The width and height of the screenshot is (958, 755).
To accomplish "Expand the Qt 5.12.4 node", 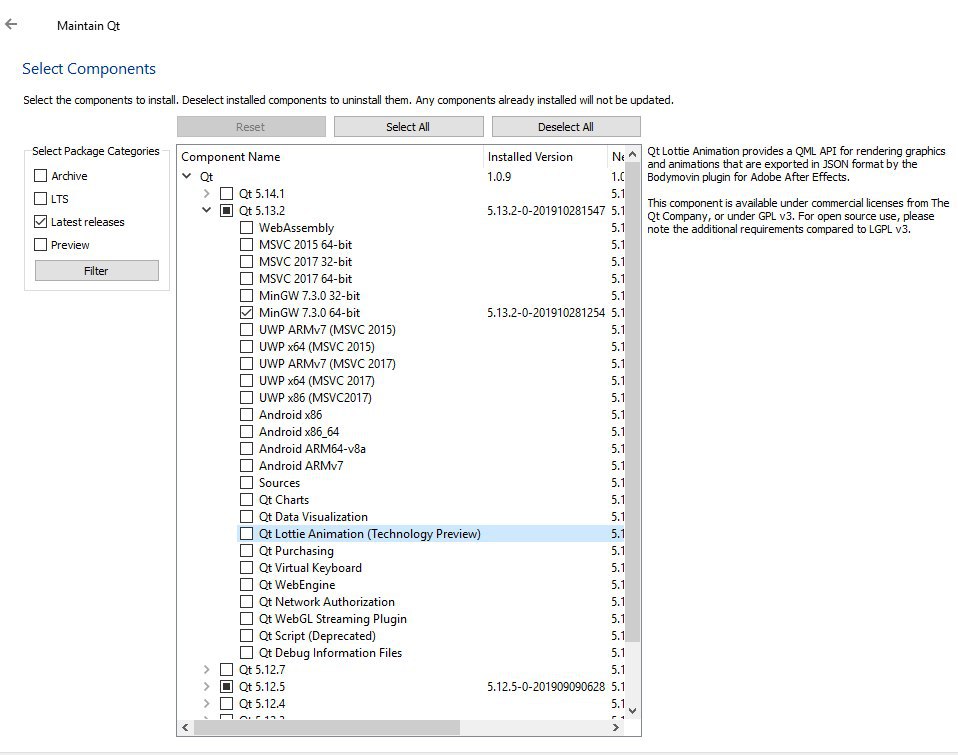I will click(x=207, y=704).
